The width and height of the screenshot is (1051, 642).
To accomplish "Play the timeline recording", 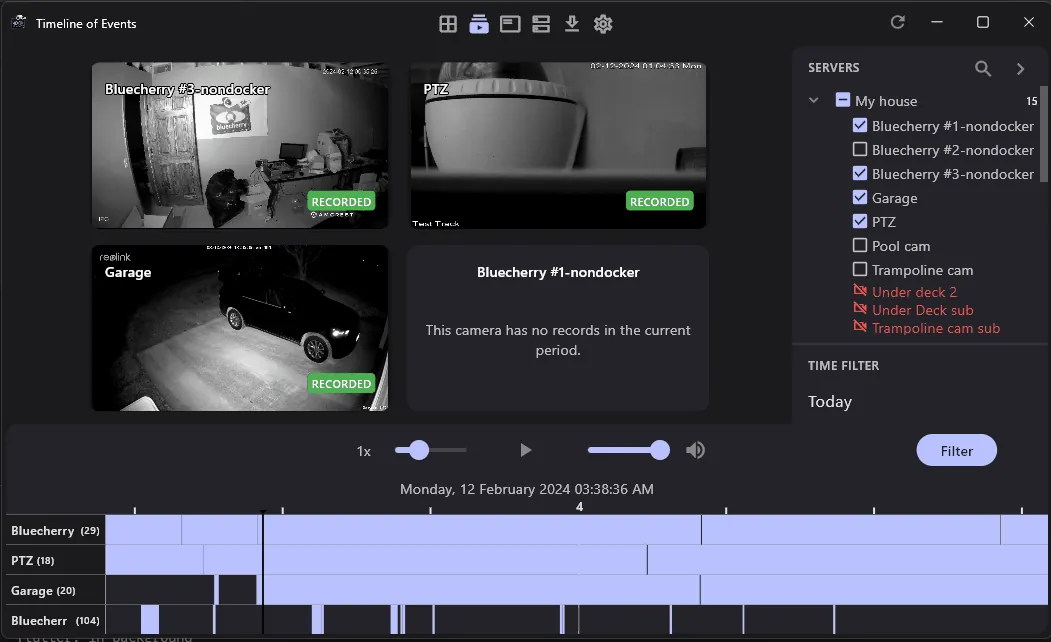I will pos(526,450).
